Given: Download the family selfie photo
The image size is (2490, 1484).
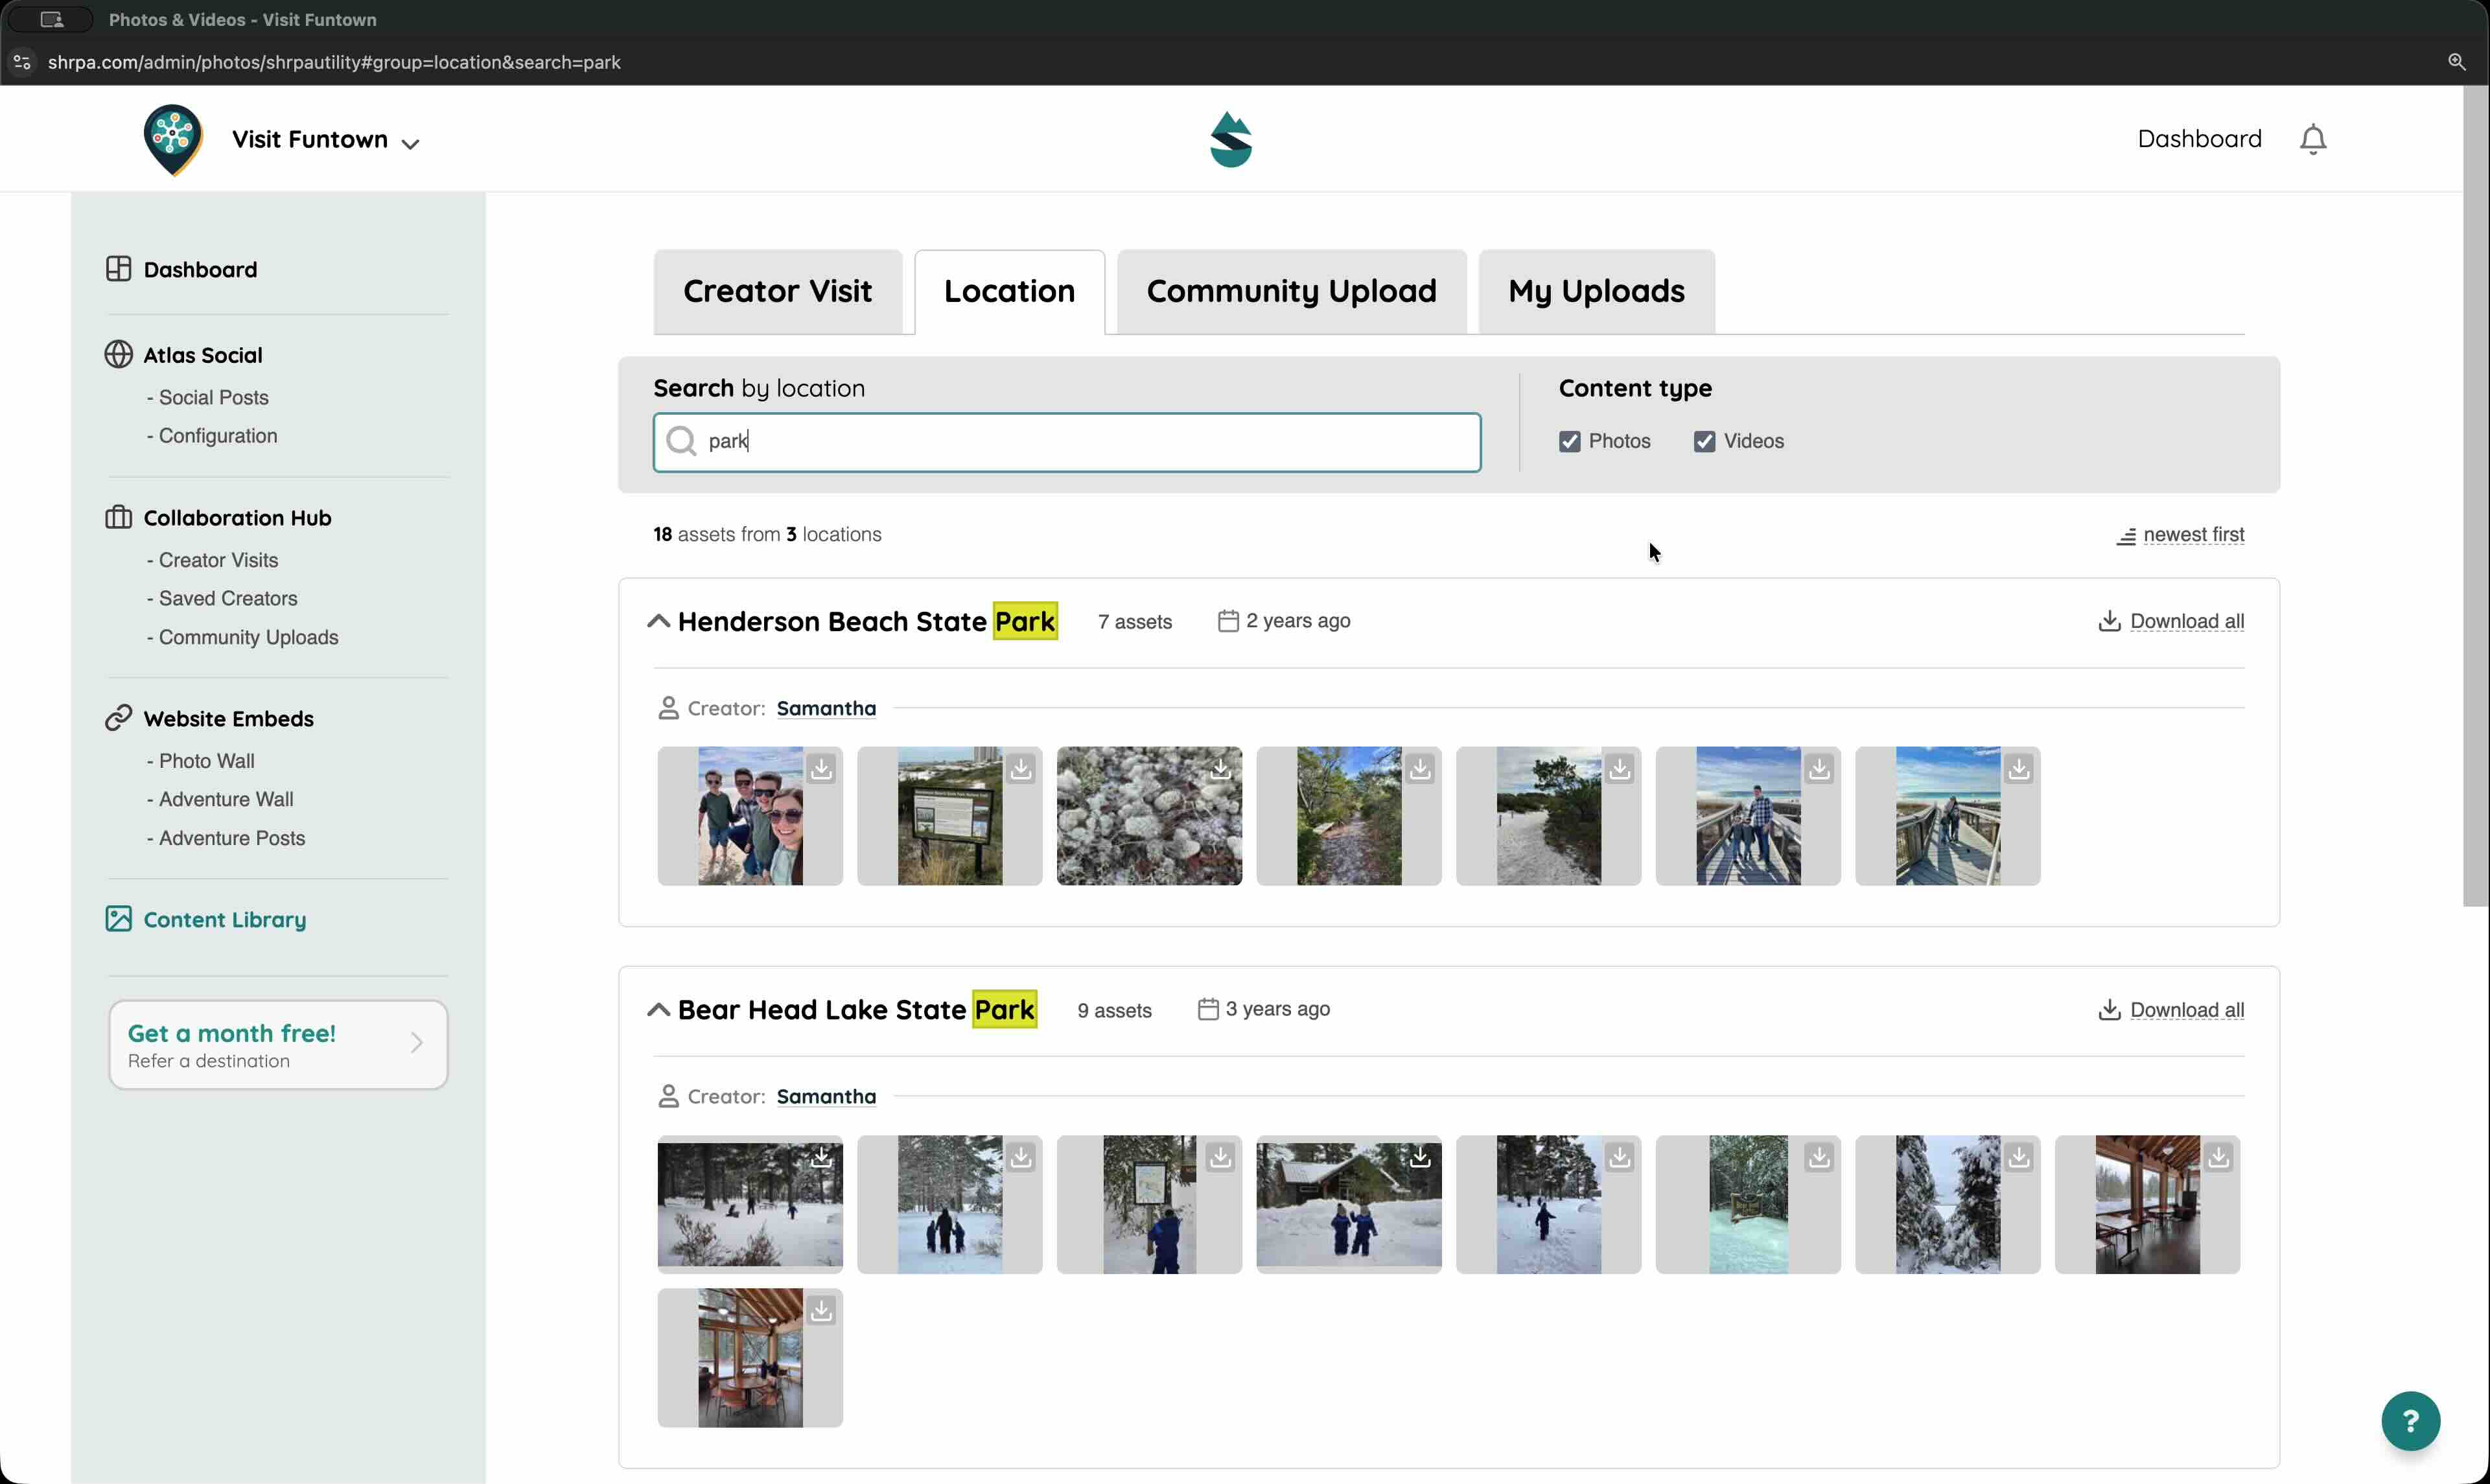Looking at the screenshot, I should click(821, 768).
